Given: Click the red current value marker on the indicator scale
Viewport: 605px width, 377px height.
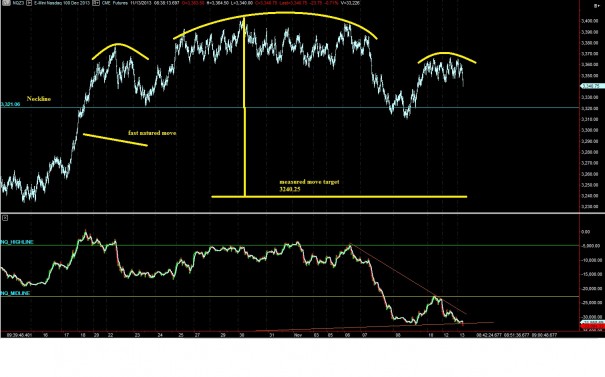Looking at the screenshot, I should [x=592, y=327].
